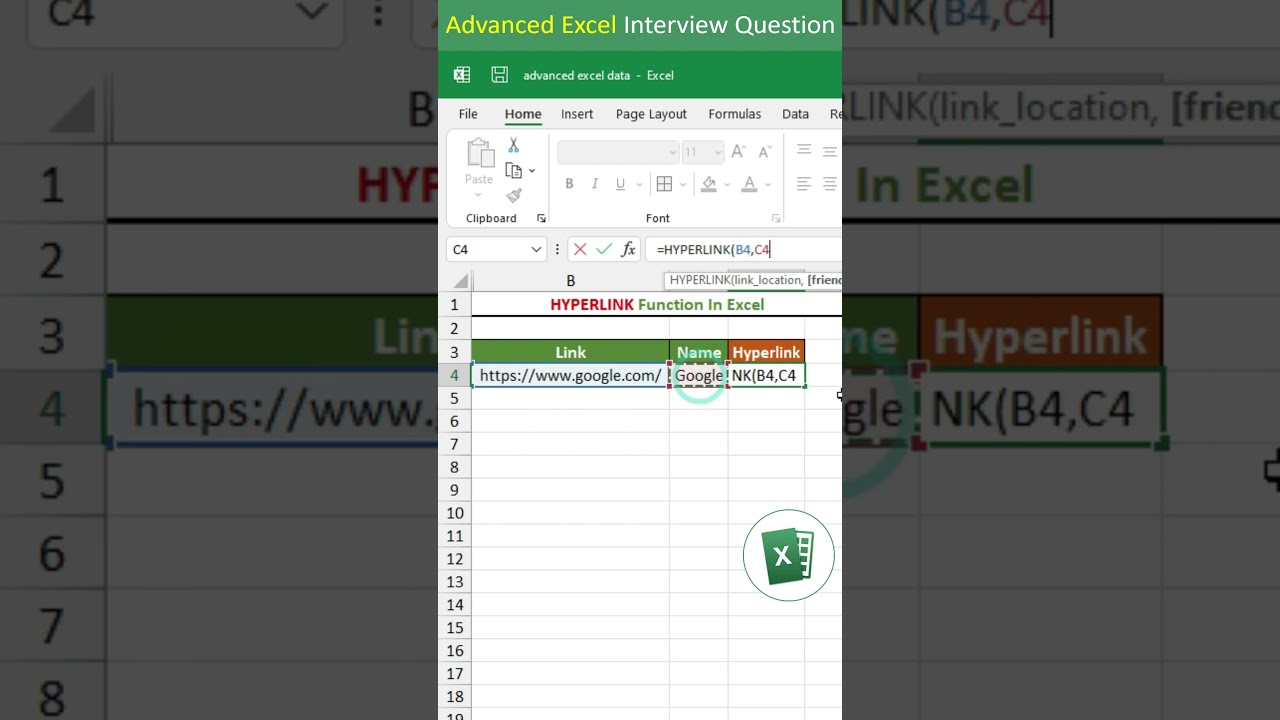1280x720 pixels.
Task: Toggle Underline formatting
Action: click(x=620, y=184)
